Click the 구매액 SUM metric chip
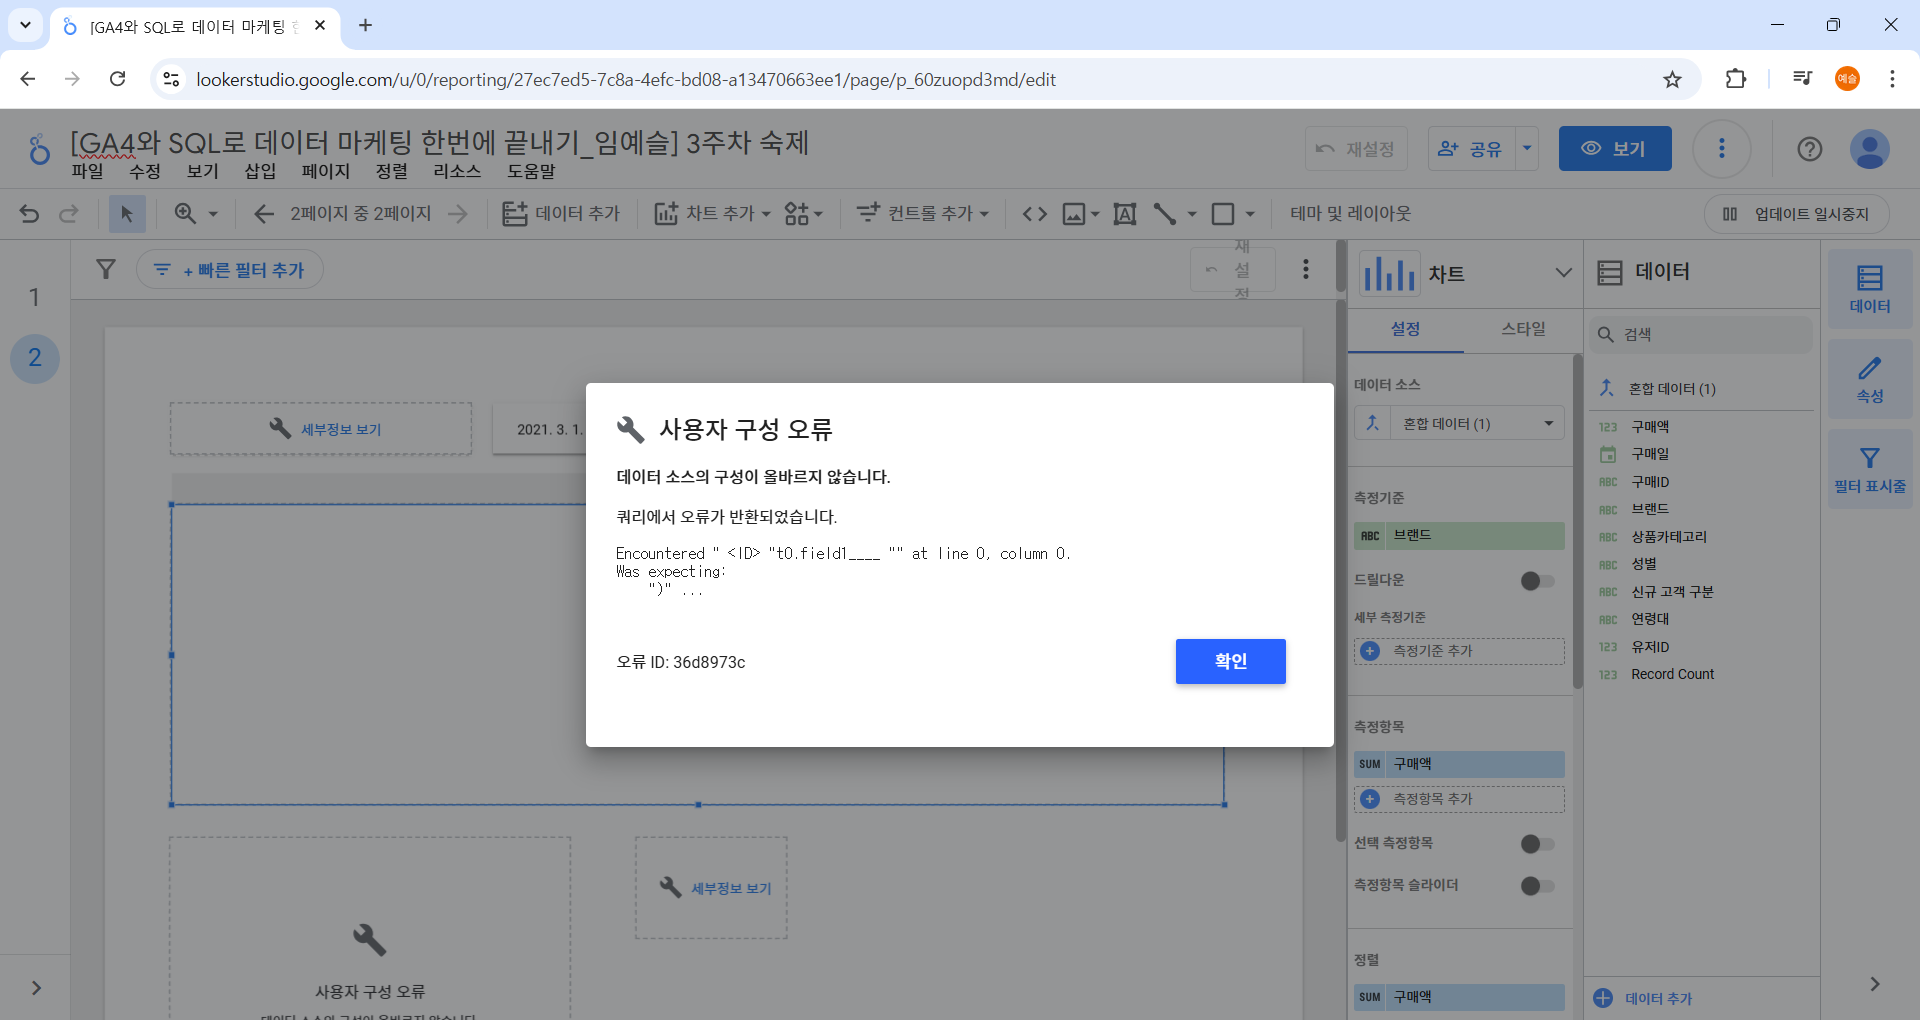 pos(1459,764)
